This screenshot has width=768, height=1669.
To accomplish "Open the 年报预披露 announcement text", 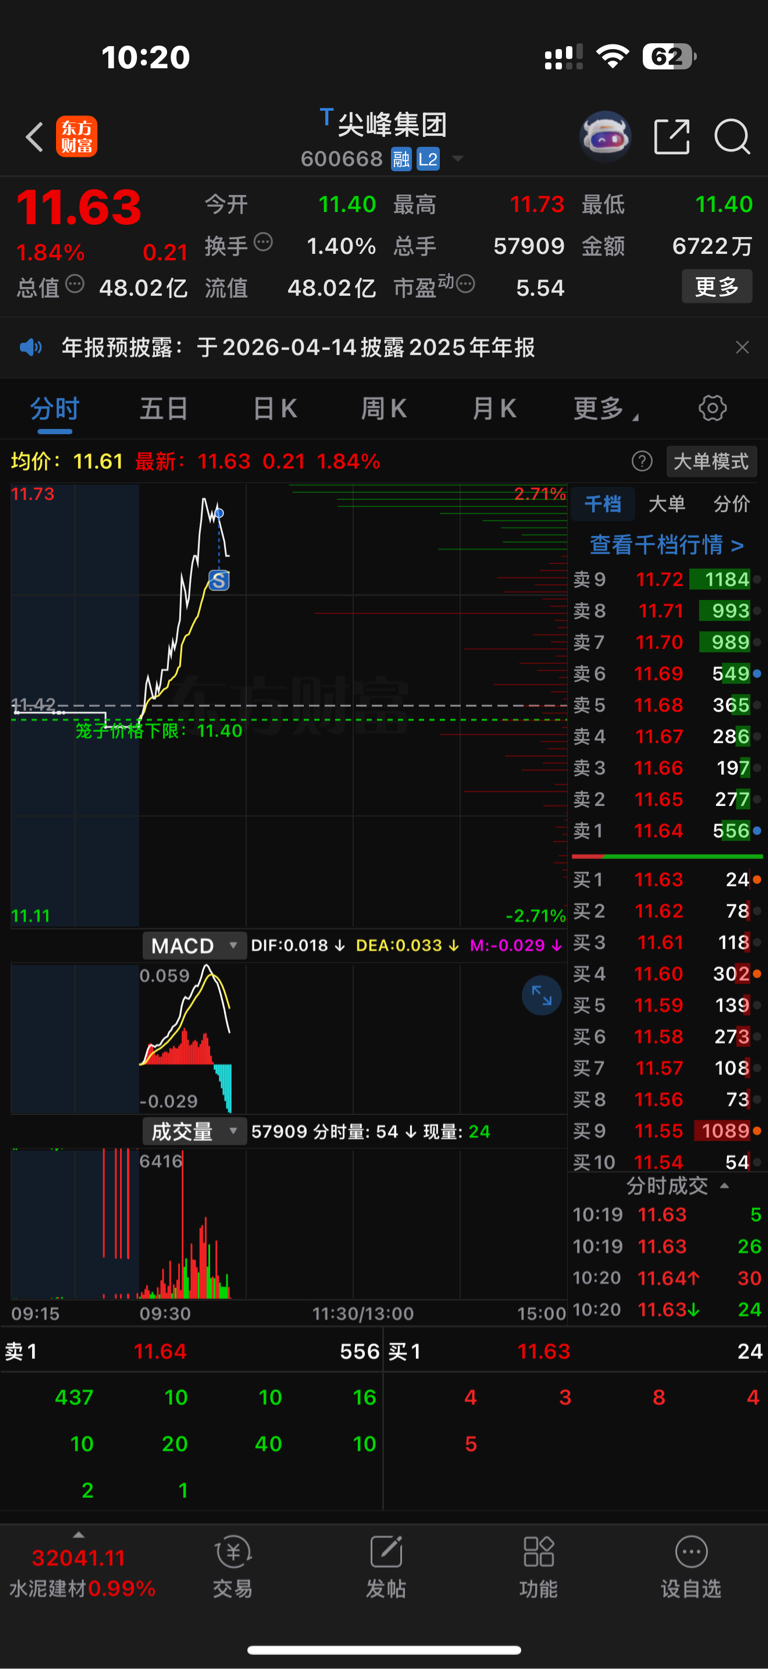I will pos(298,347).
